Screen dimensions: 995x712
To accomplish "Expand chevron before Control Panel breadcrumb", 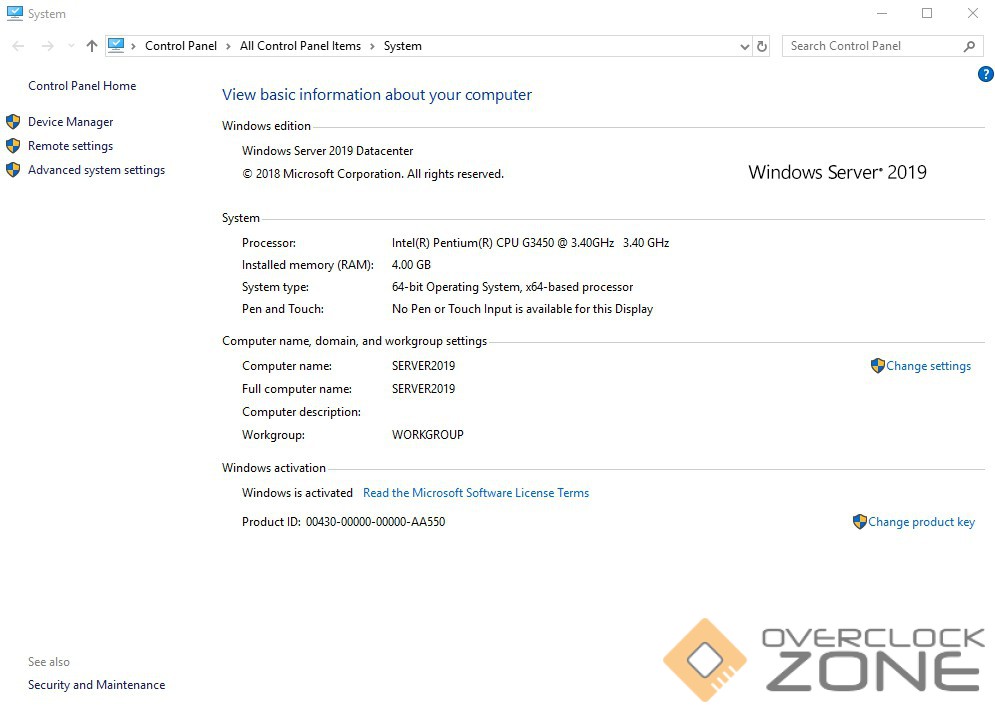I will 133,46.
